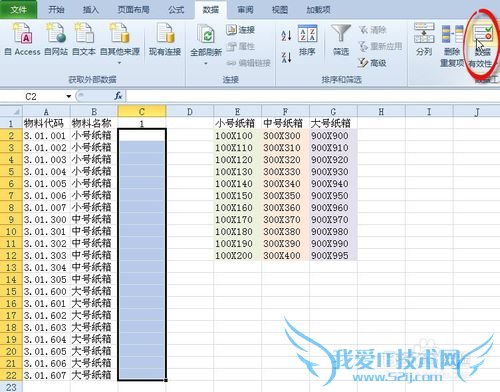Click Reapply (重新应用) filter button

380,46
